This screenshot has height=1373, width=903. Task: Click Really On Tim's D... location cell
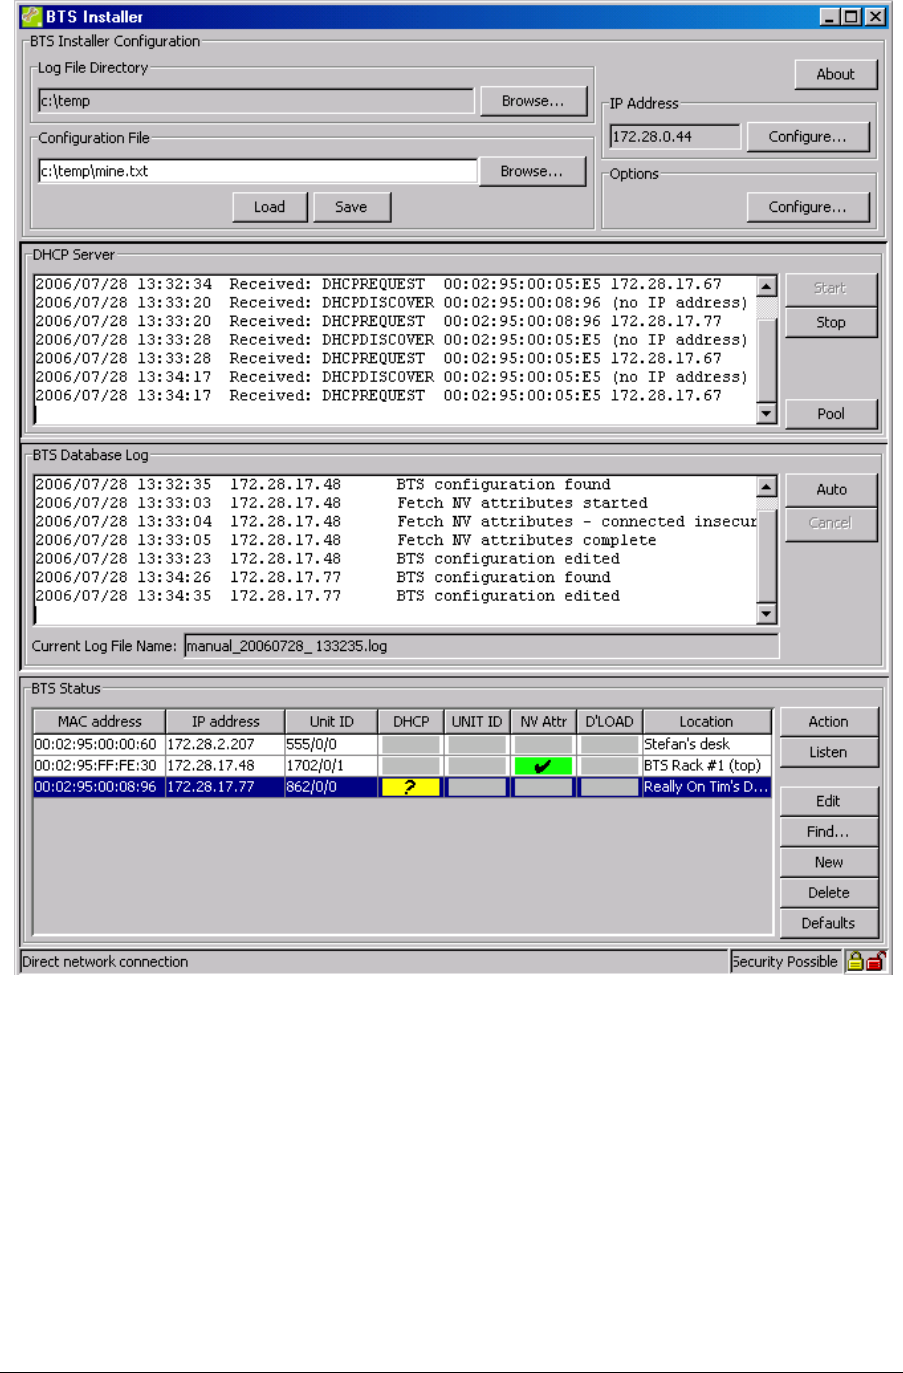point(706,787)
